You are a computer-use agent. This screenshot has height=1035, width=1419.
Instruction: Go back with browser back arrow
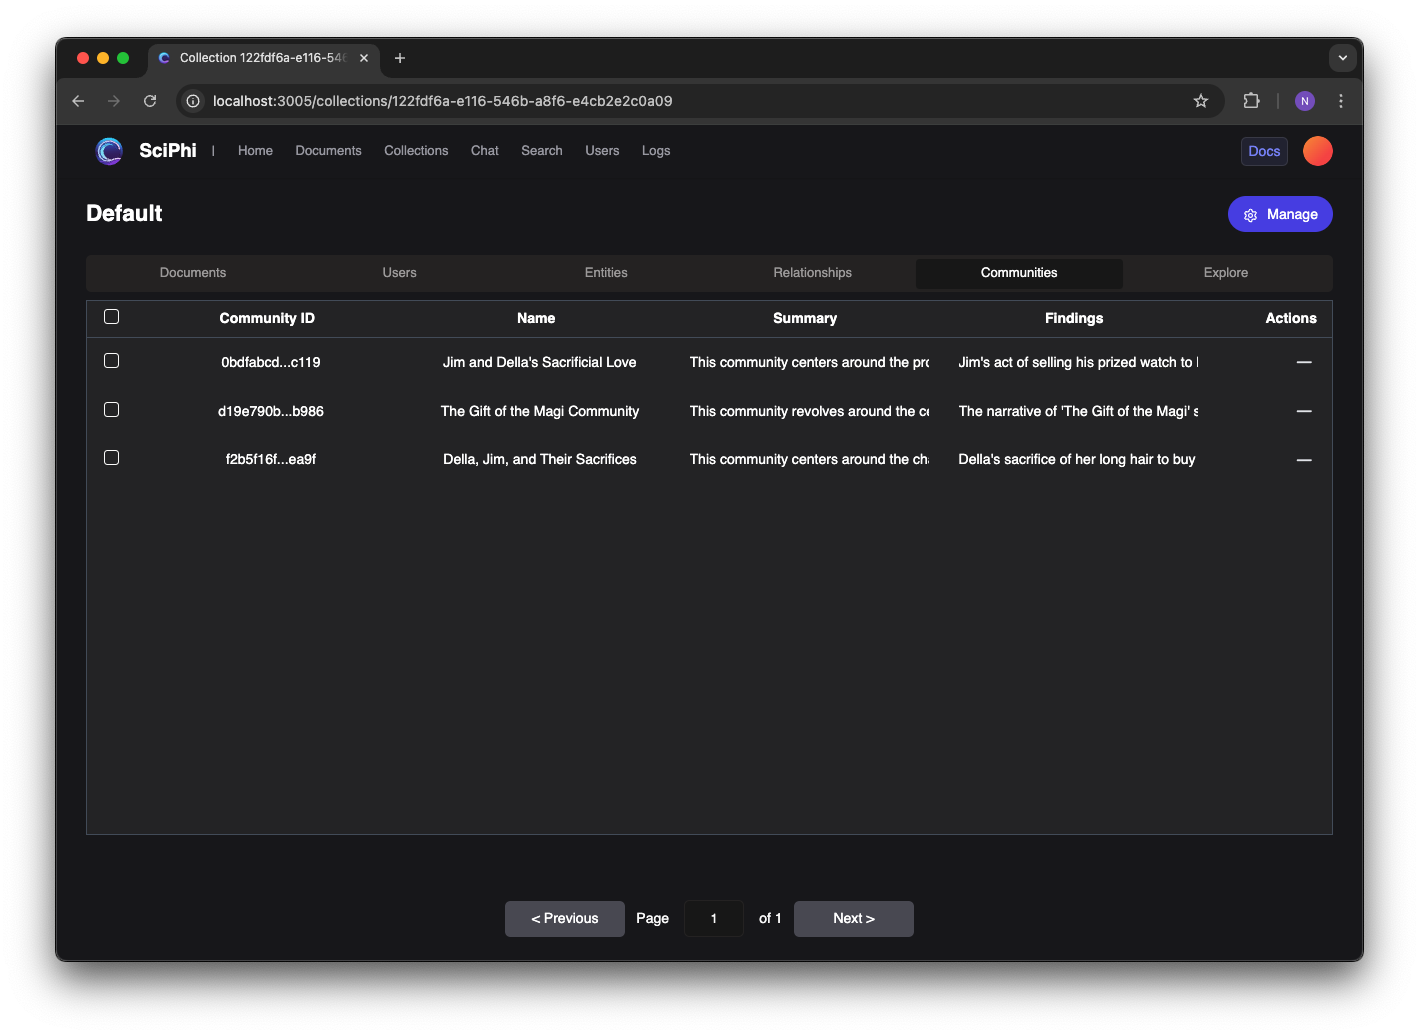pyautogui.click(x=78, y=101)
